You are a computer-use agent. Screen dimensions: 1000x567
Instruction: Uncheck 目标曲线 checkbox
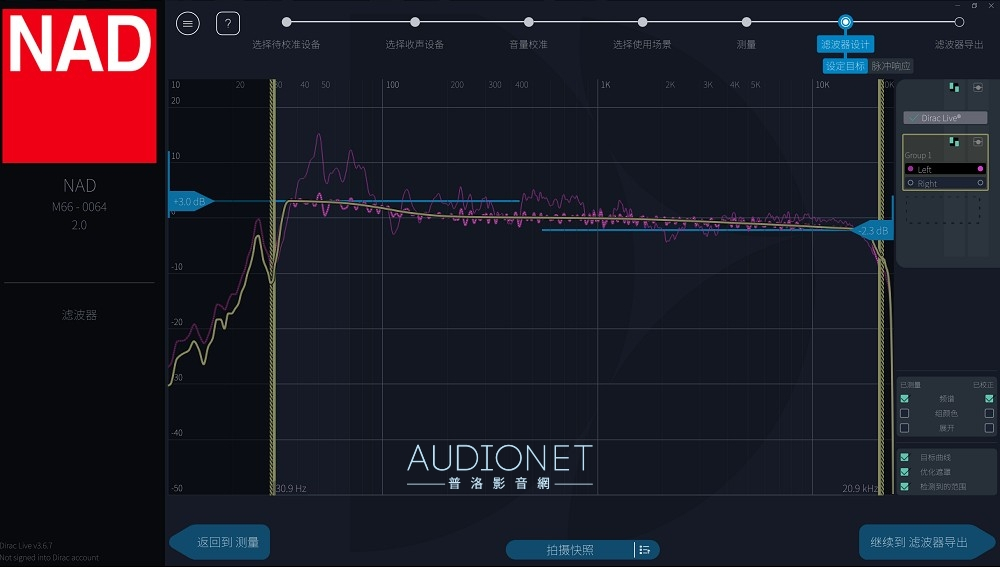click(x=904, y=457)
